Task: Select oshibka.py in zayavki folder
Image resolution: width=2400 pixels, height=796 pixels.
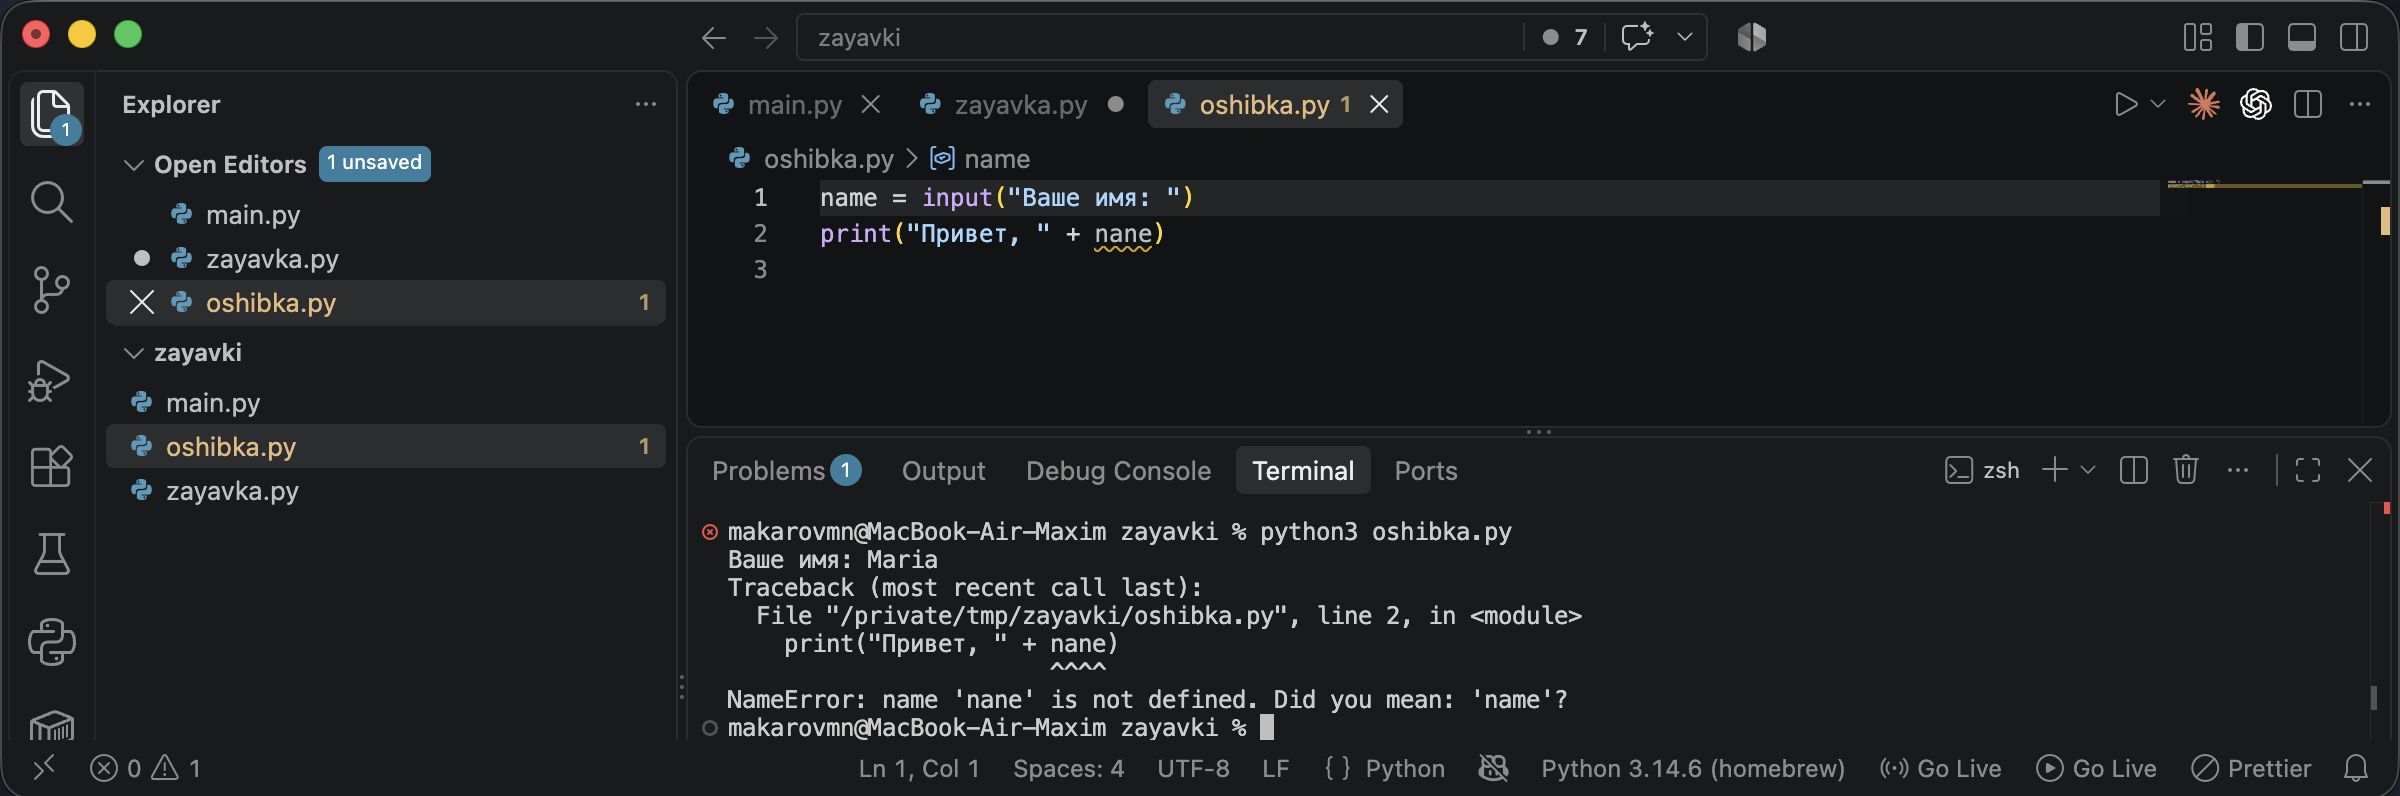Action: point(386,447)
